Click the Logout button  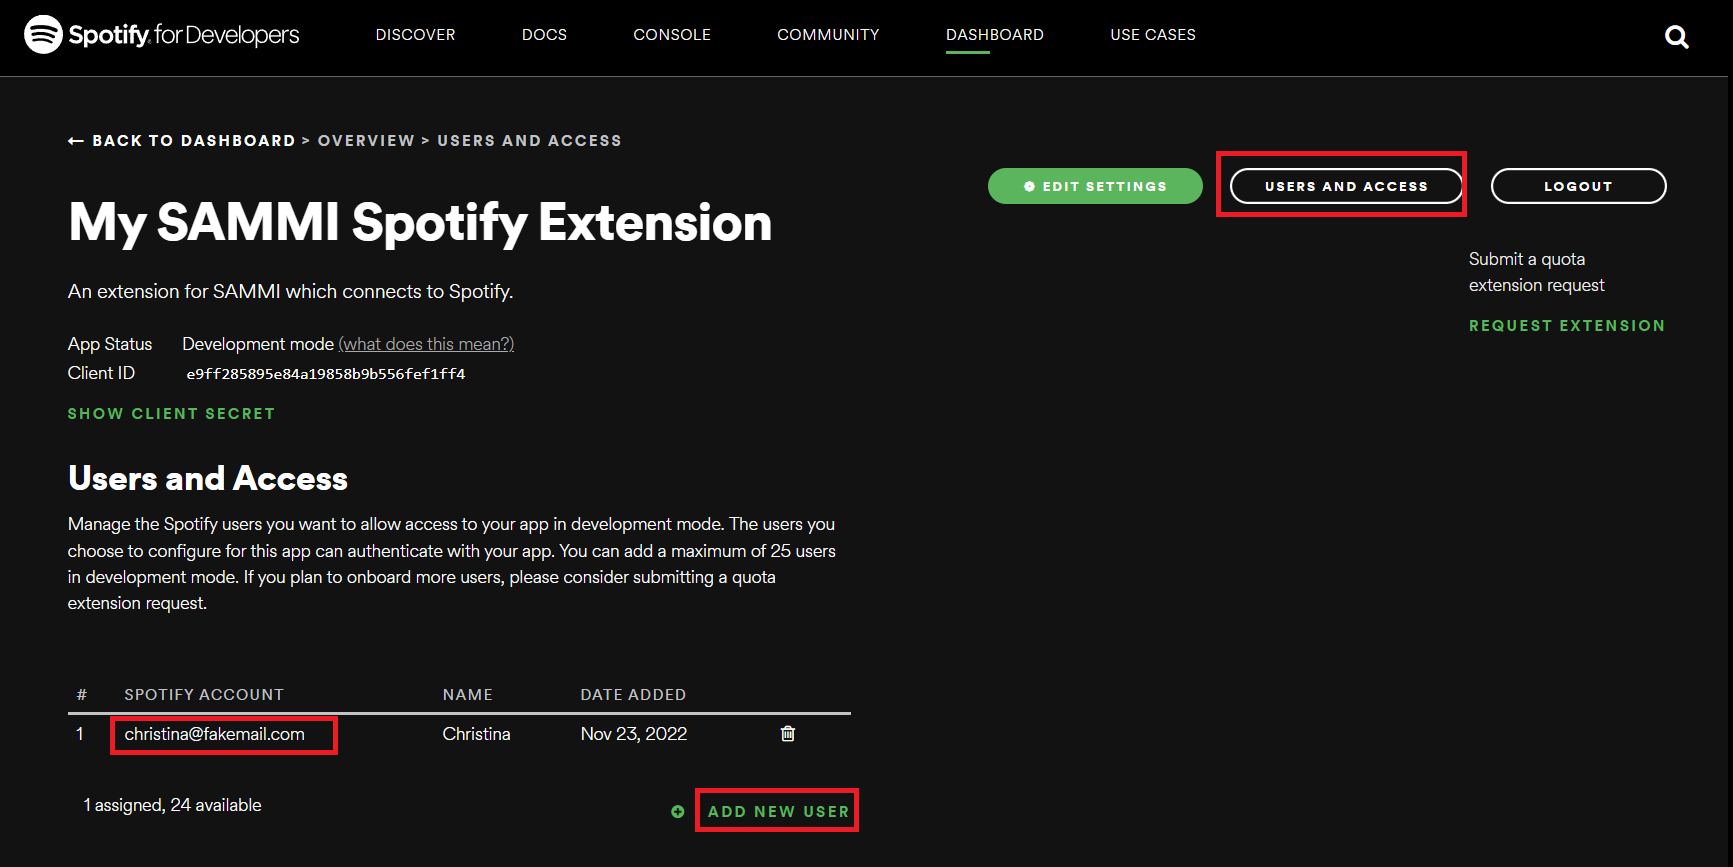(1578, 186)
